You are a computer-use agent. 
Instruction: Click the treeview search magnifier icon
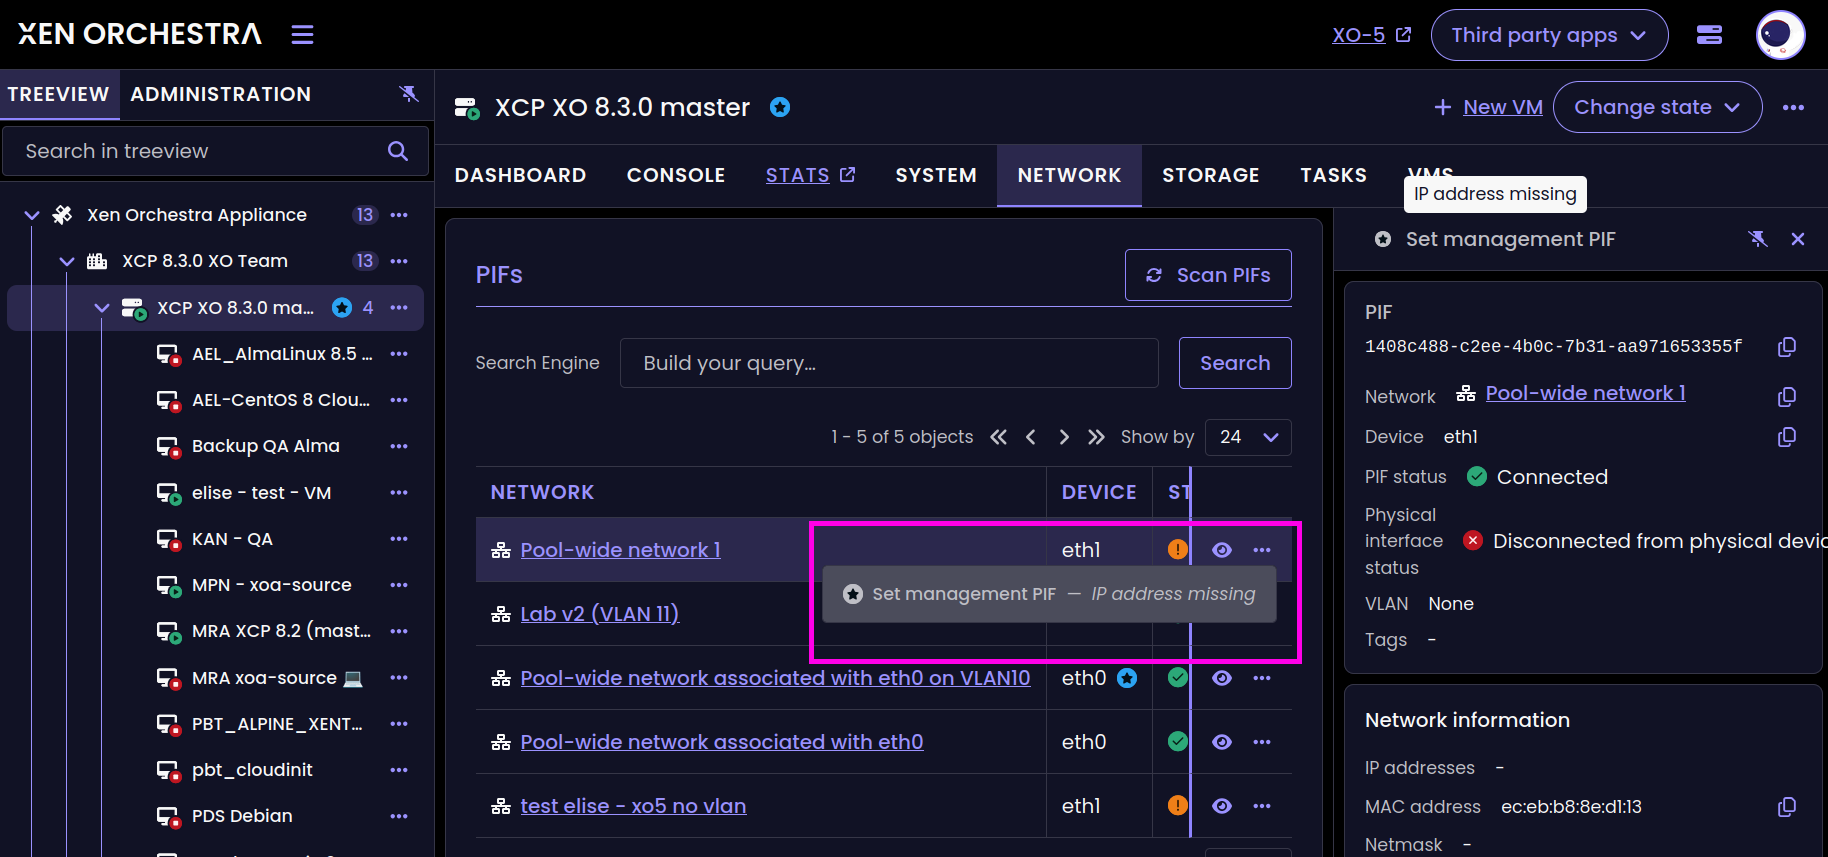pos(398,151)
